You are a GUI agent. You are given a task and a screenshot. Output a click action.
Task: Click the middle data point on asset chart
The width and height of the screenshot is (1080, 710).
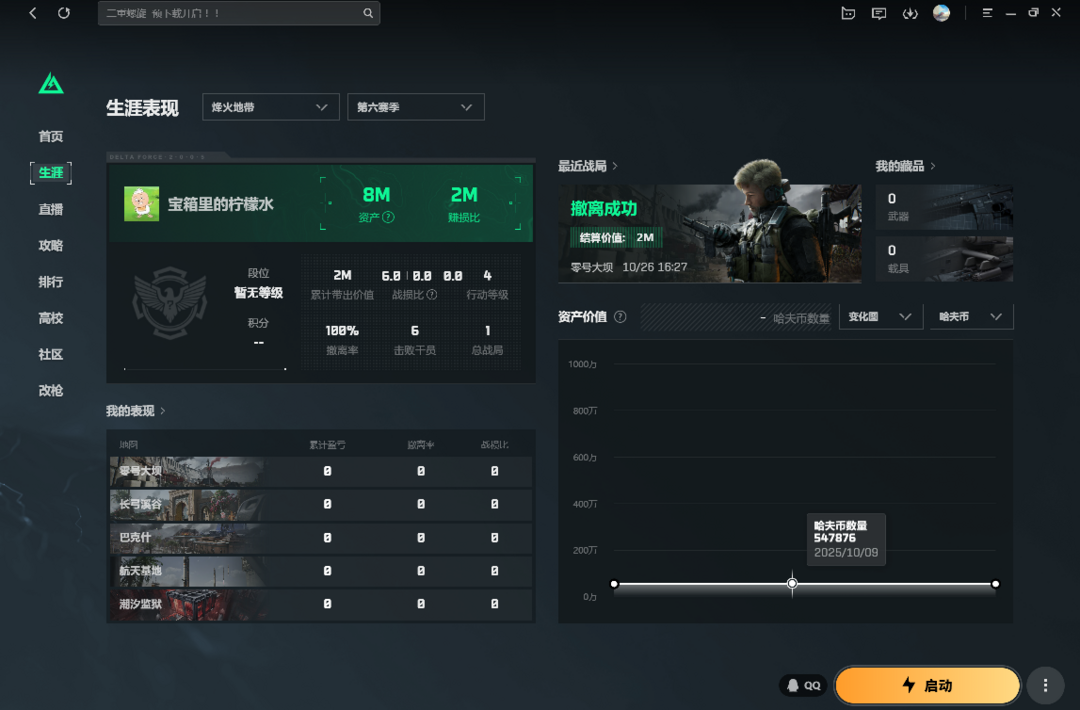coord(792,583)
